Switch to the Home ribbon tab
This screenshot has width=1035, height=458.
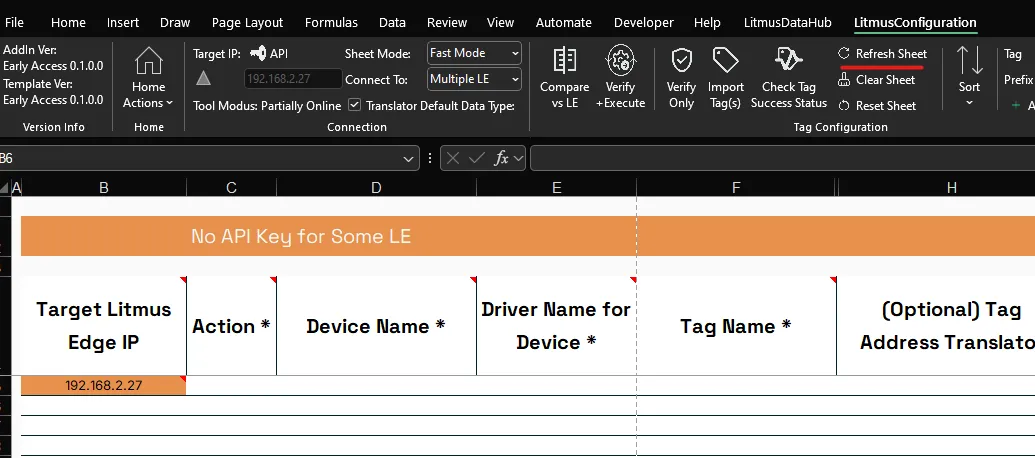tap(68, 22)
